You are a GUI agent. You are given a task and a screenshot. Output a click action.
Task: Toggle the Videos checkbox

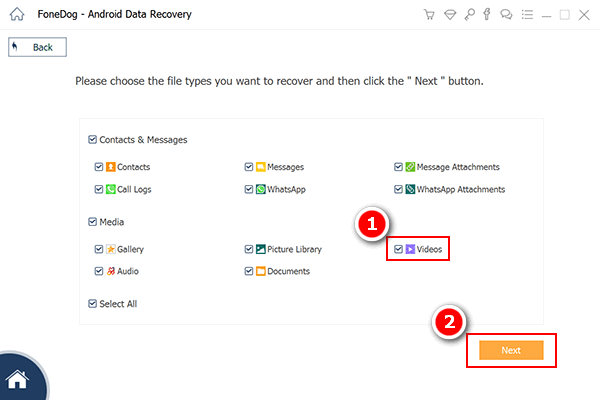point(398,249)
